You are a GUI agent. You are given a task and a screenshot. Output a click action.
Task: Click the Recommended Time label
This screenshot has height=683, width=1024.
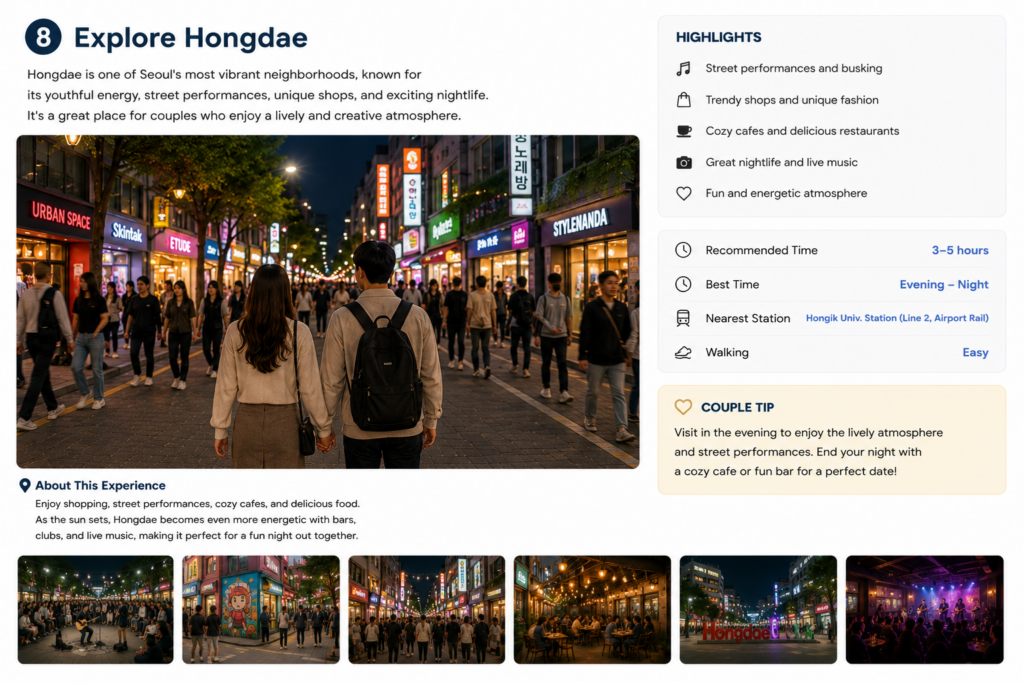(761, 250)
